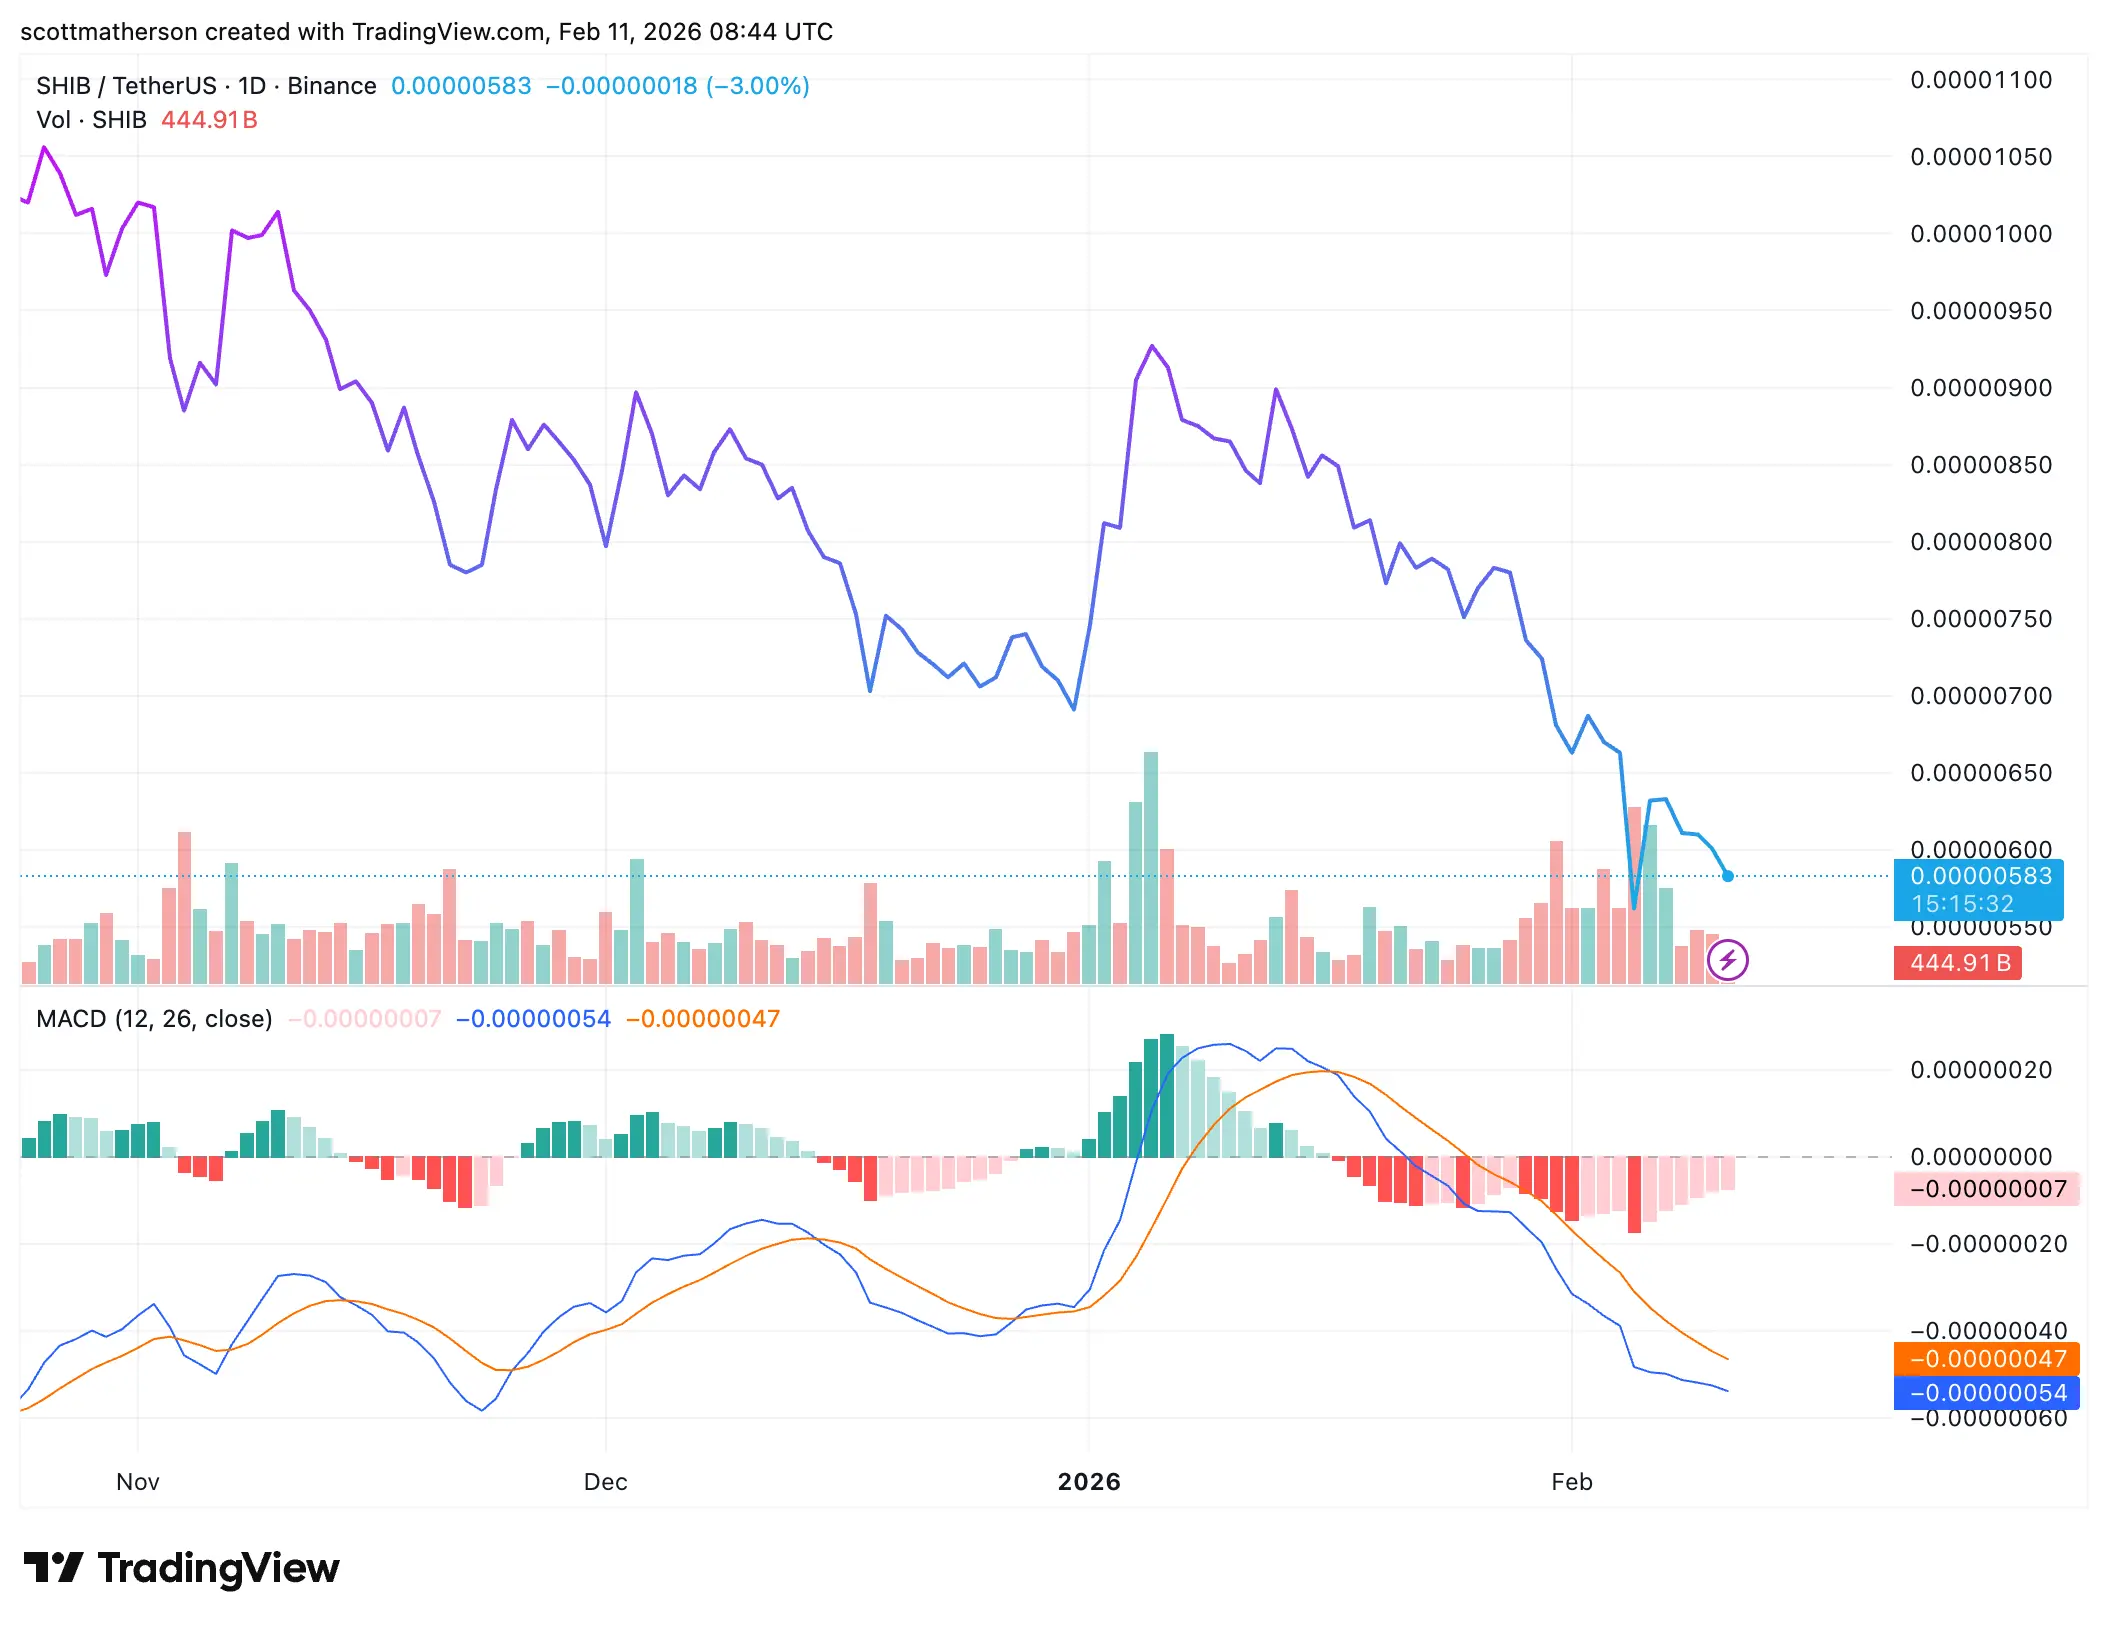Click the 2026 label on time axis
This screenshot has height=1628, width=2108.
coord(1089,1482)
